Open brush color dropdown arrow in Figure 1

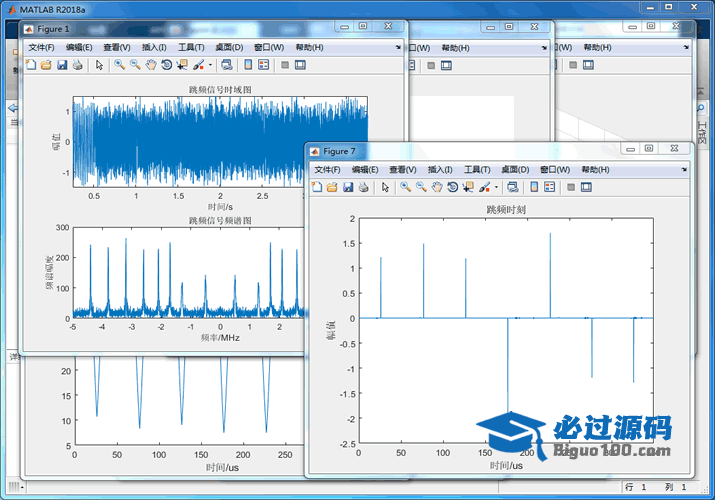[x=210, y=65]
